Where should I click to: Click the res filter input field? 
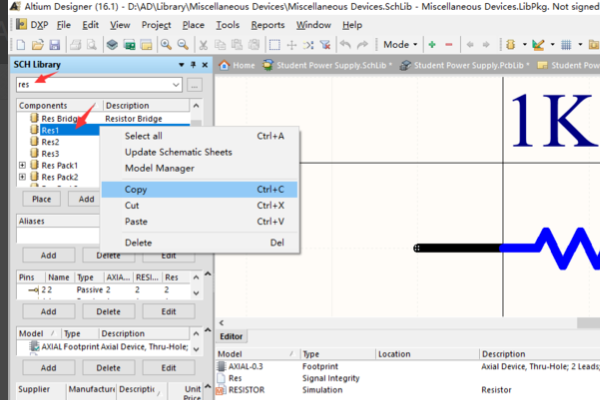click(x=93, y=85)
